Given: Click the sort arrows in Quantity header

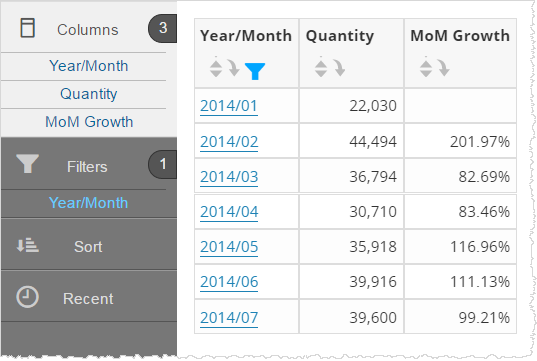Looking at the screenshot, I should click(321, 68).
